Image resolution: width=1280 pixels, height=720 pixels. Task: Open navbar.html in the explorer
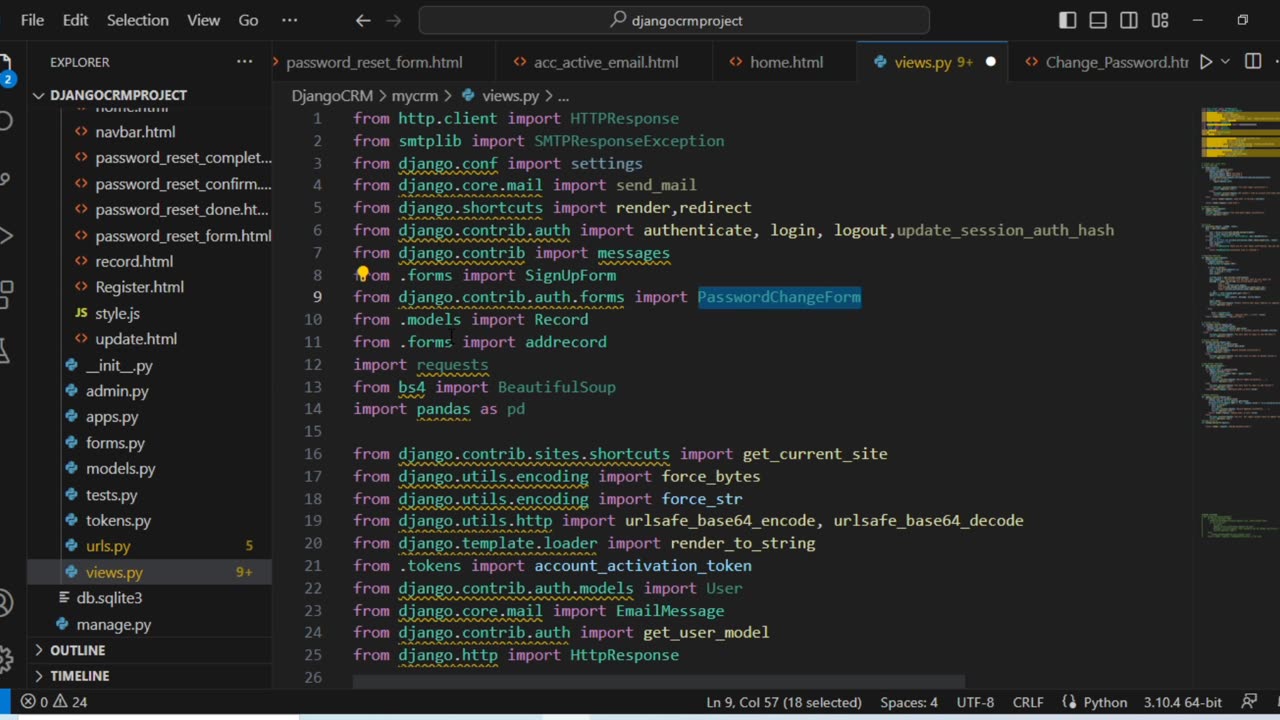point(135,131)
